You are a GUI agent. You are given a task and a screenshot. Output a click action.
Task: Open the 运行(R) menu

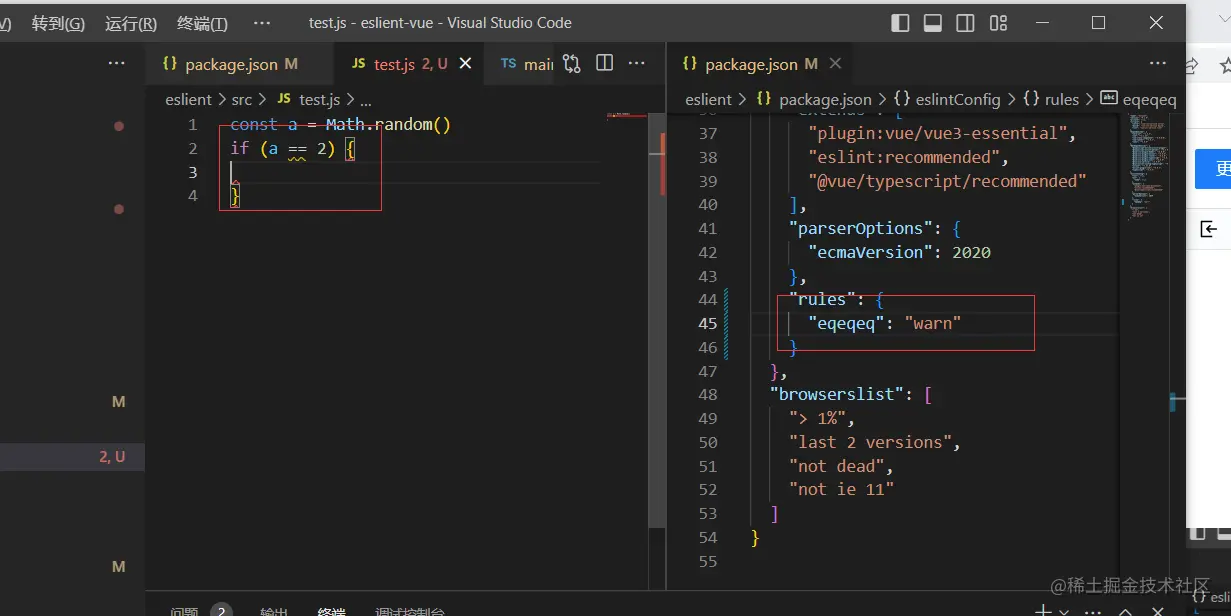[130, 23]
